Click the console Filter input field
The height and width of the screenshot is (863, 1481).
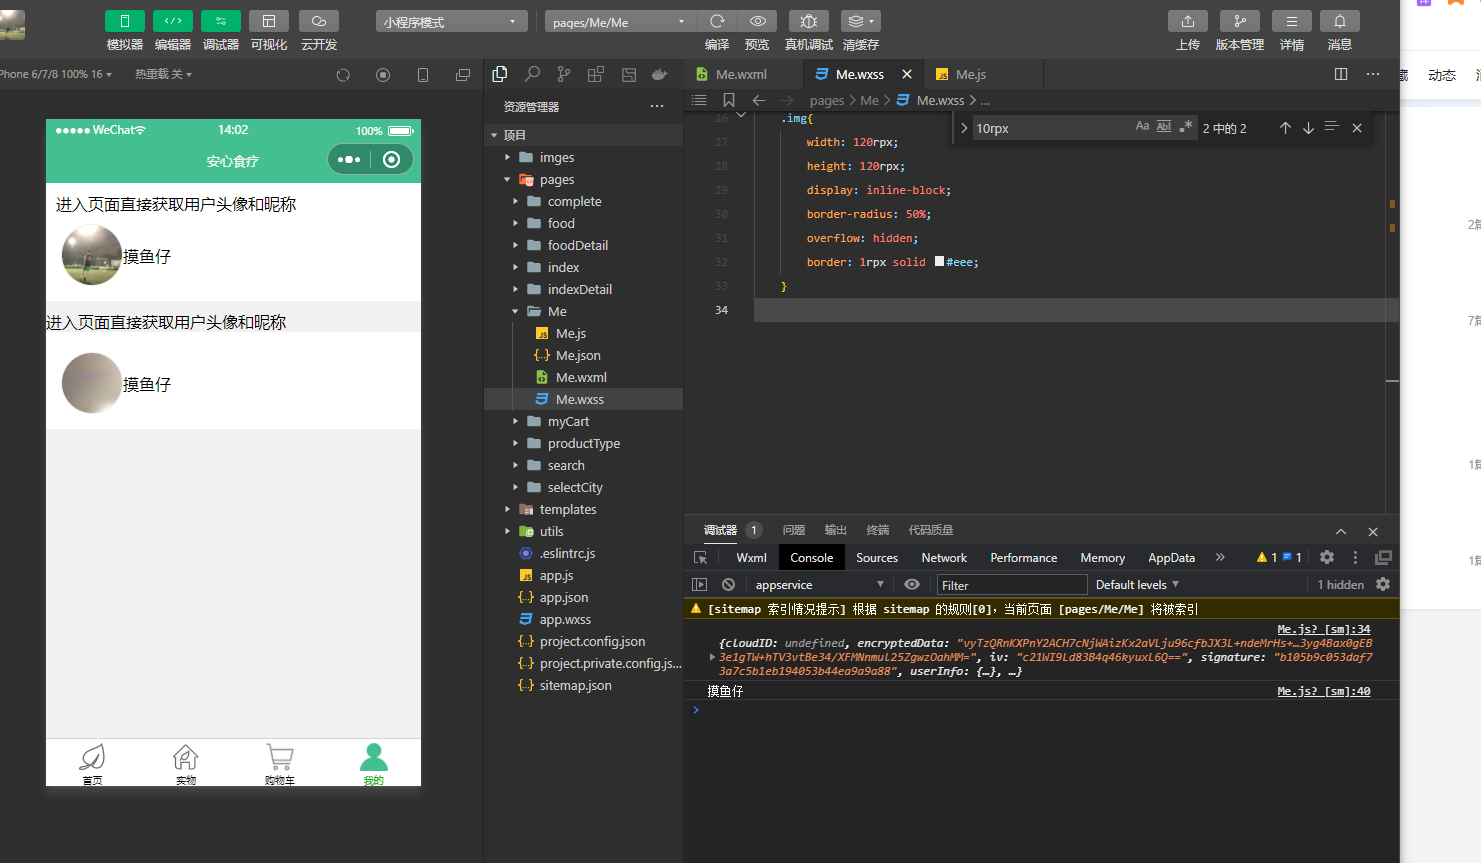[1012, 585]
